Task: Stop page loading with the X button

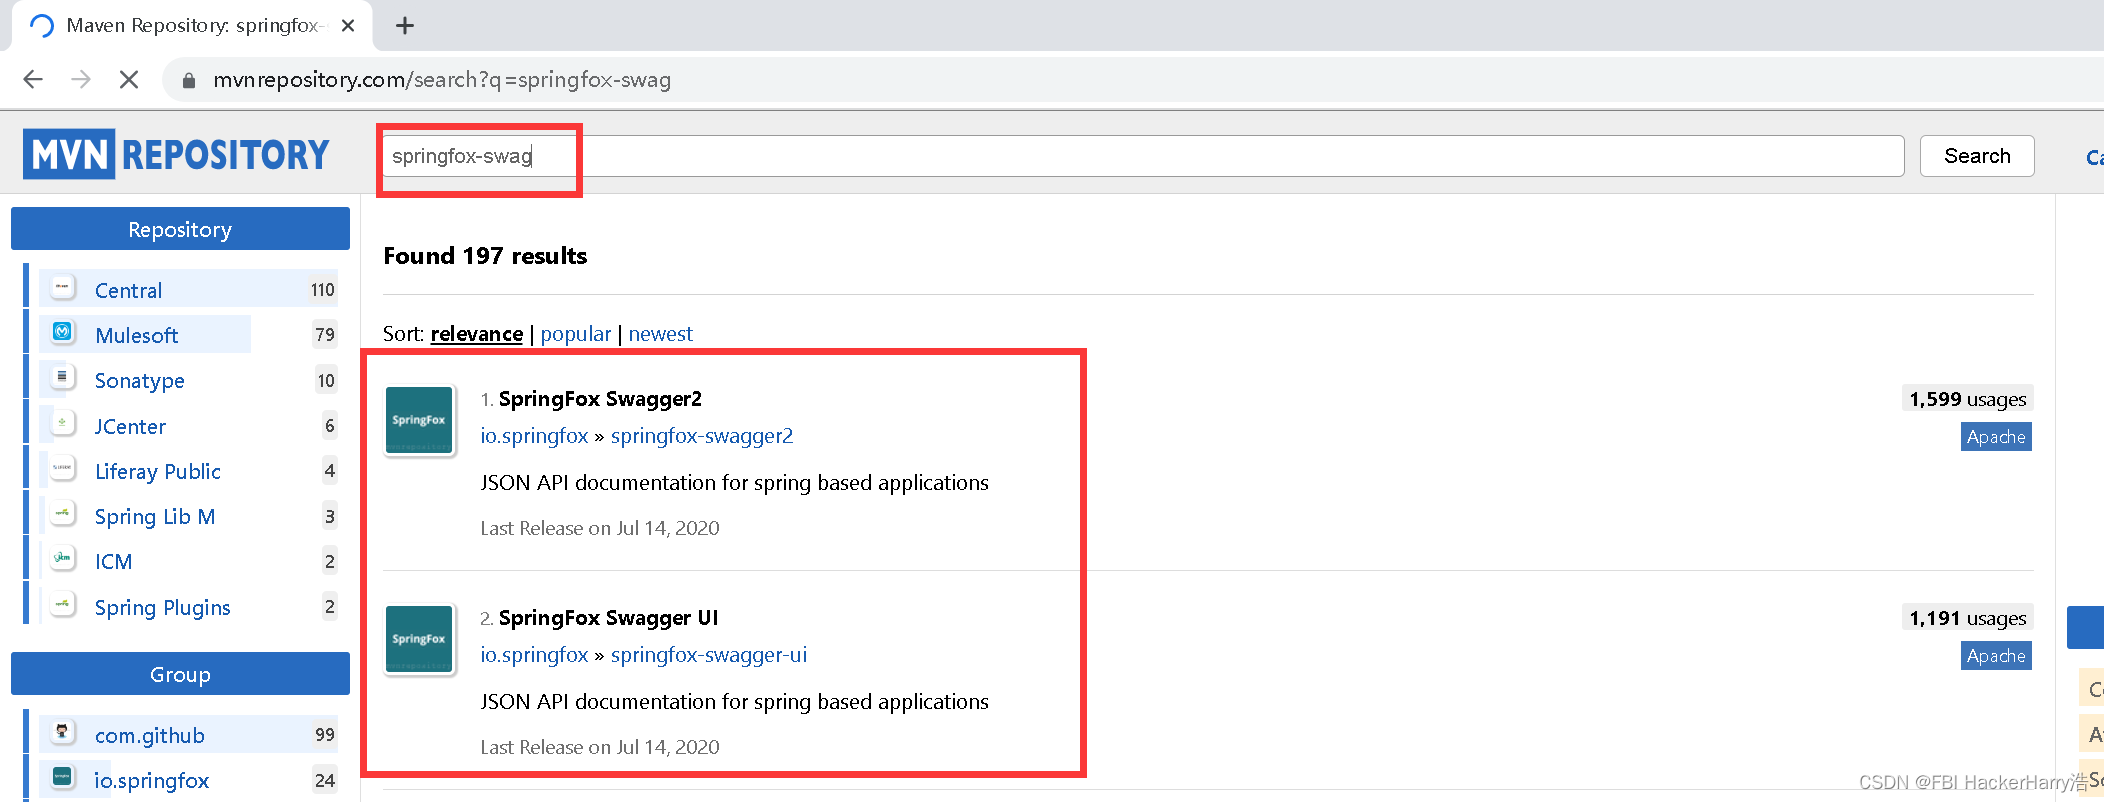Action: tap(129, 80)
